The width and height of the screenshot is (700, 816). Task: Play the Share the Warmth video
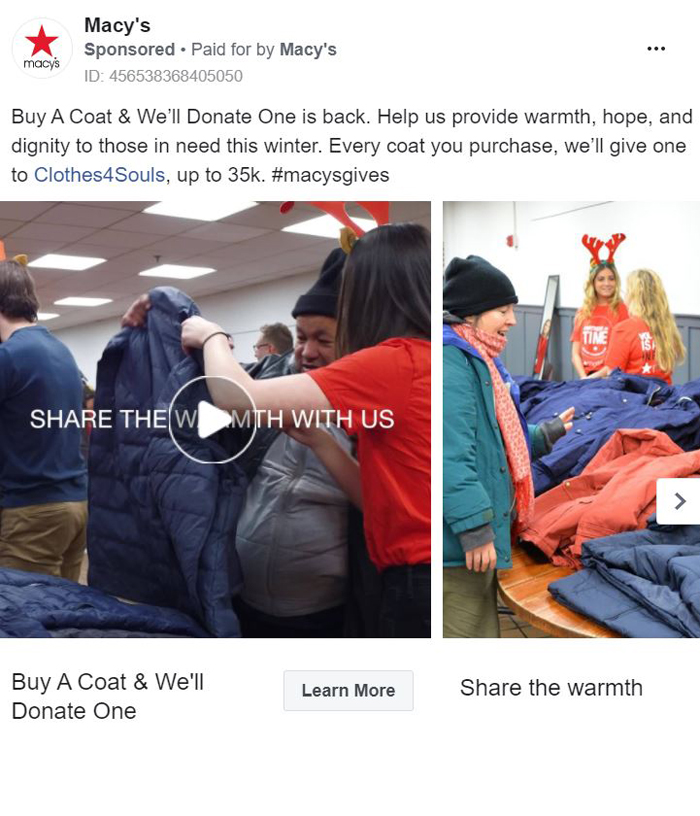212,419
